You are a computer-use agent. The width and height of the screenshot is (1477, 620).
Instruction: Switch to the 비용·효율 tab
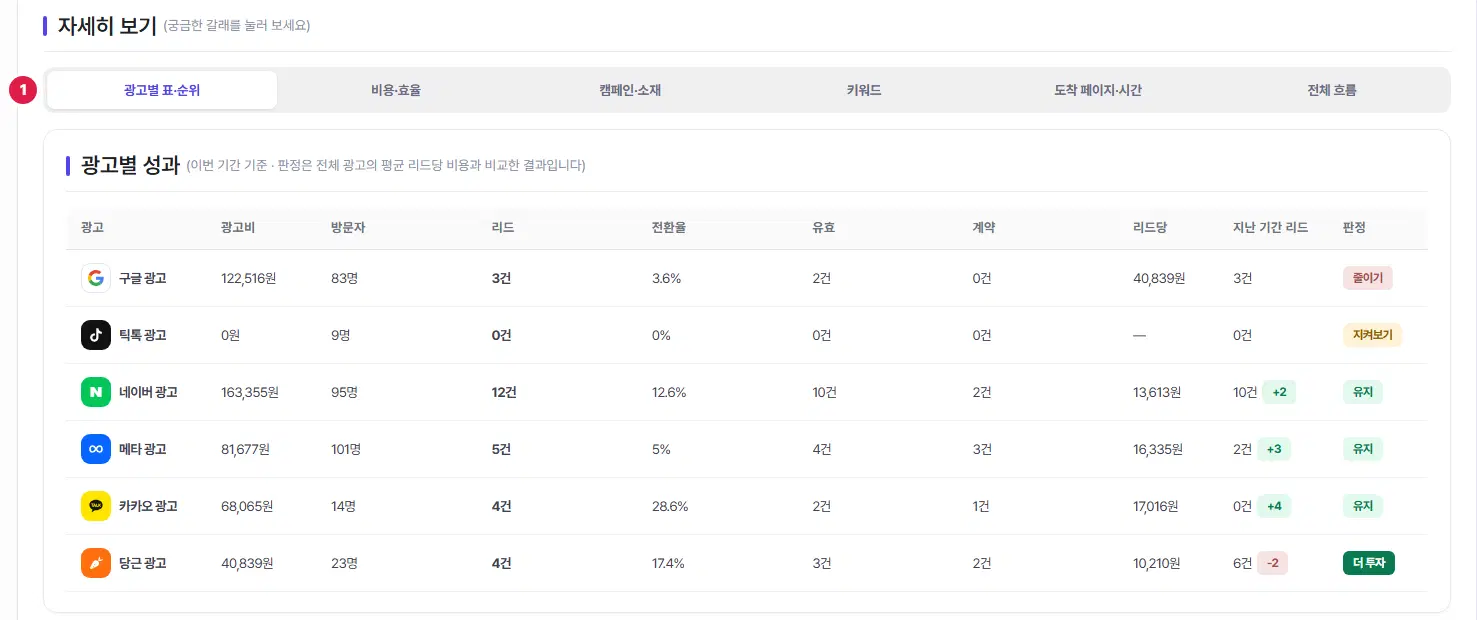point(396,90)
